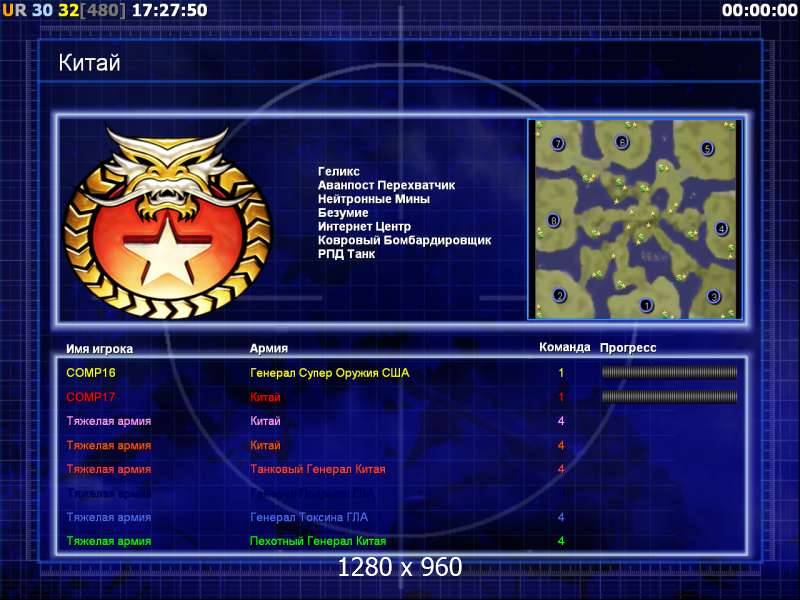Click Танковый Генерал Китая army cell

point(318,469)
